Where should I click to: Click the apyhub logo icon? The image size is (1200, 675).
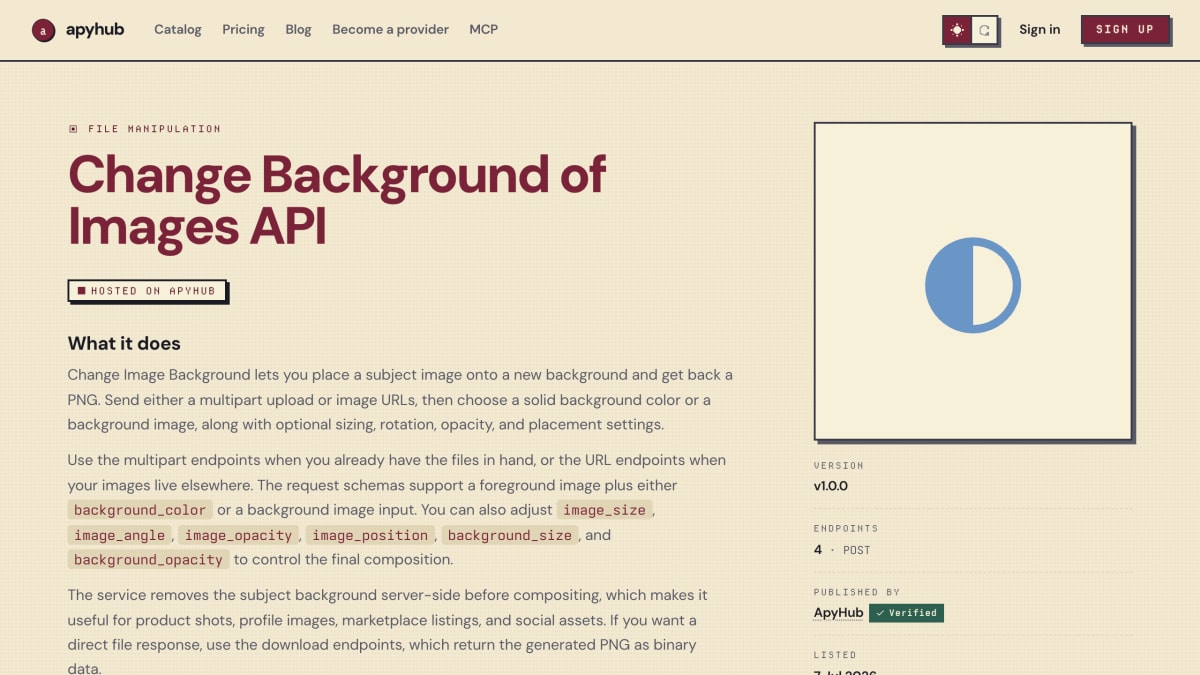pyautogui.click(x=43, y=30)
